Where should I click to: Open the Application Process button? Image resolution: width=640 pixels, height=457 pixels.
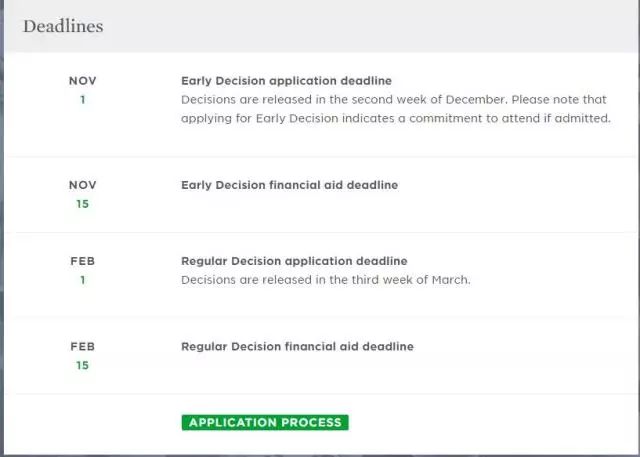click(265, 422)
